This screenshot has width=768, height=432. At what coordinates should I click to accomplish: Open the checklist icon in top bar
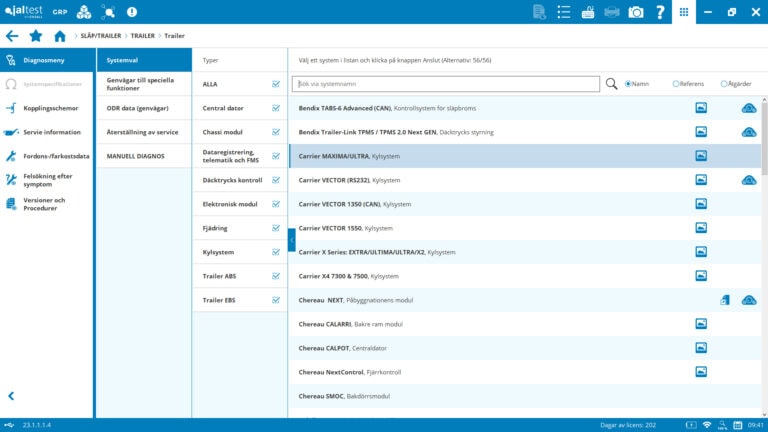[x=564, y=12]
